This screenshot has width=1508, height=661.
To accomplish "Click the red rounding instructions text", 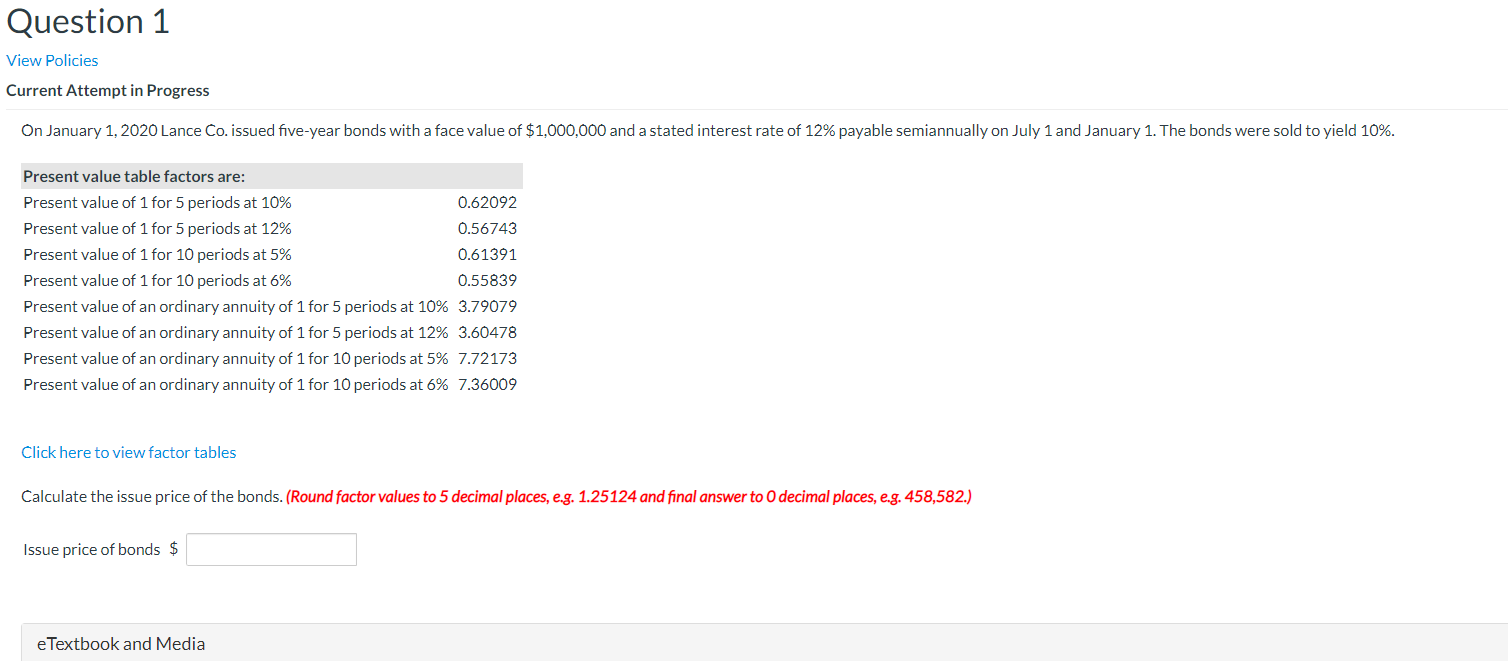I will coord(631,496).
